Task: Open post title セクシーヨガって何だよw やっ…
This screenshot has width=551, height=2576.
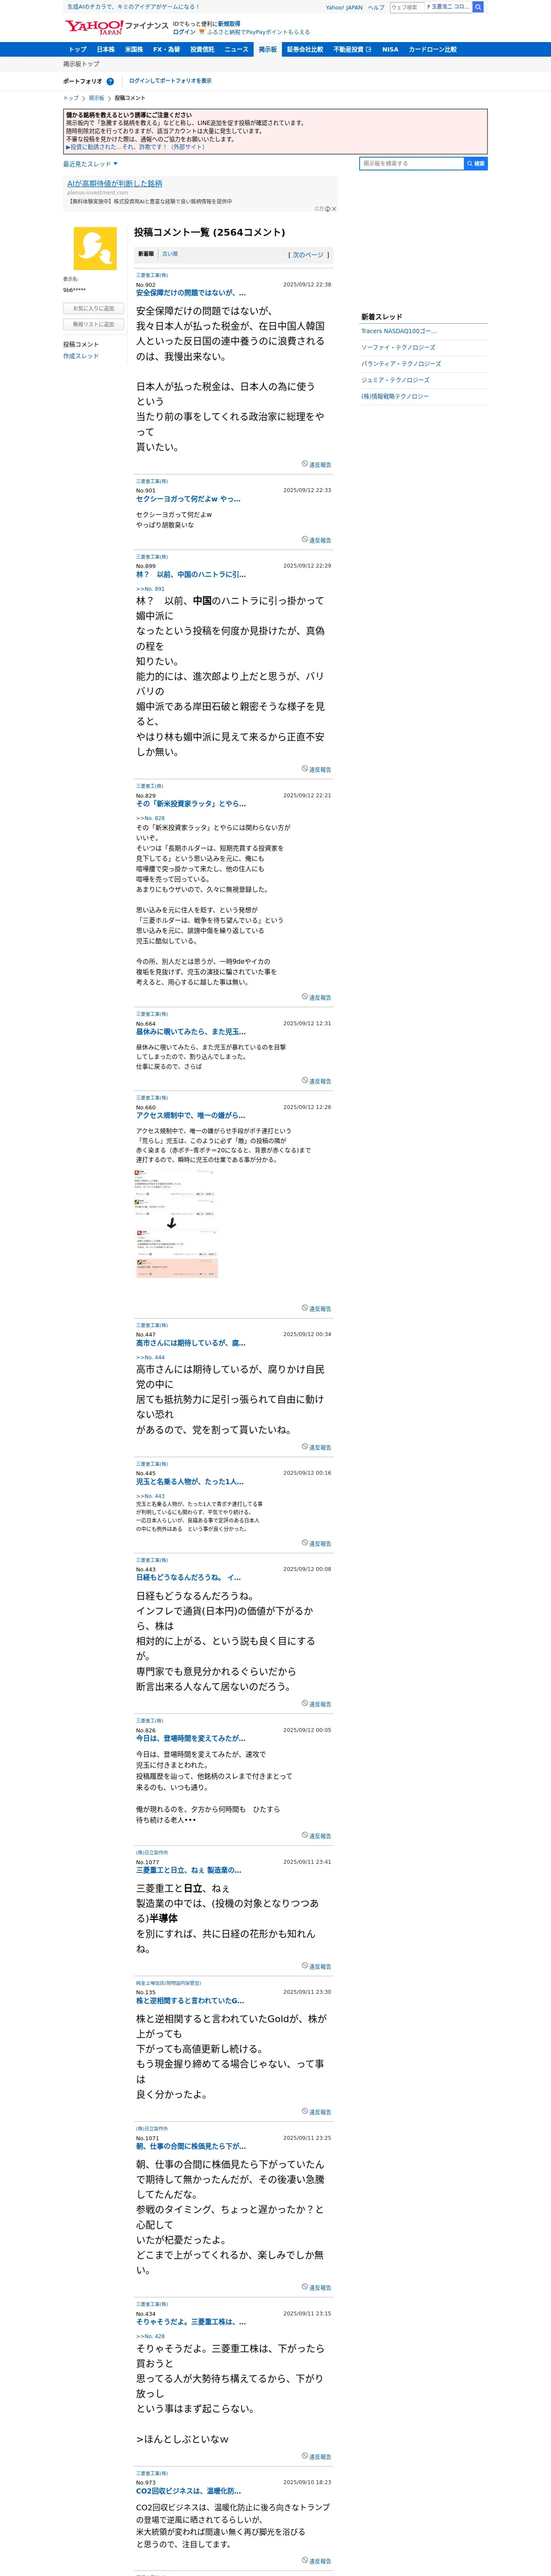Action: tap(188, 499)
